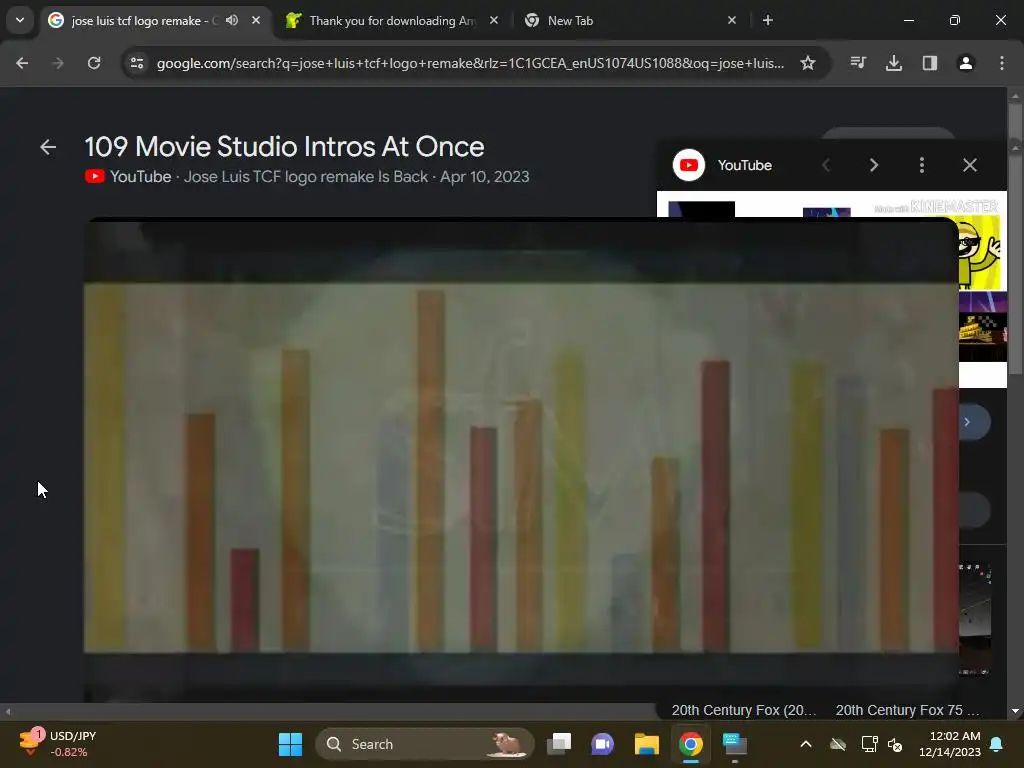
Task: Open Task View on the taskbar
Action: pyautogui.click(x=559, y=744)
